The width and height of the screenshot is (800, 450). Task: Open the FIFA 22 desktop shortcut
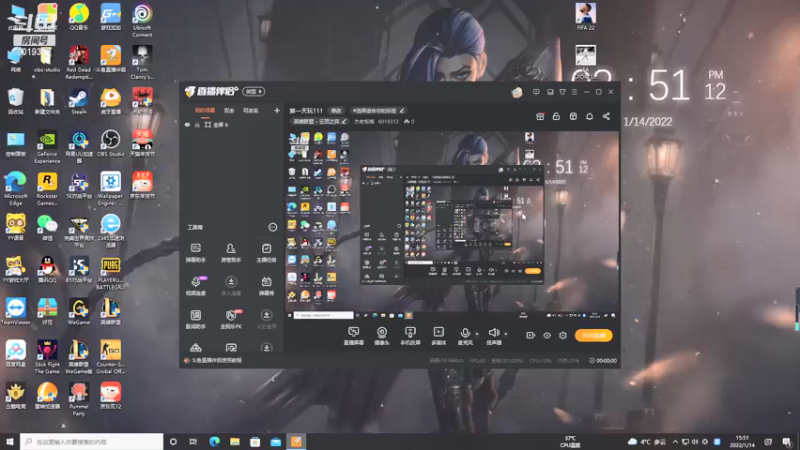pyautogui.click(x=585, y=16)
